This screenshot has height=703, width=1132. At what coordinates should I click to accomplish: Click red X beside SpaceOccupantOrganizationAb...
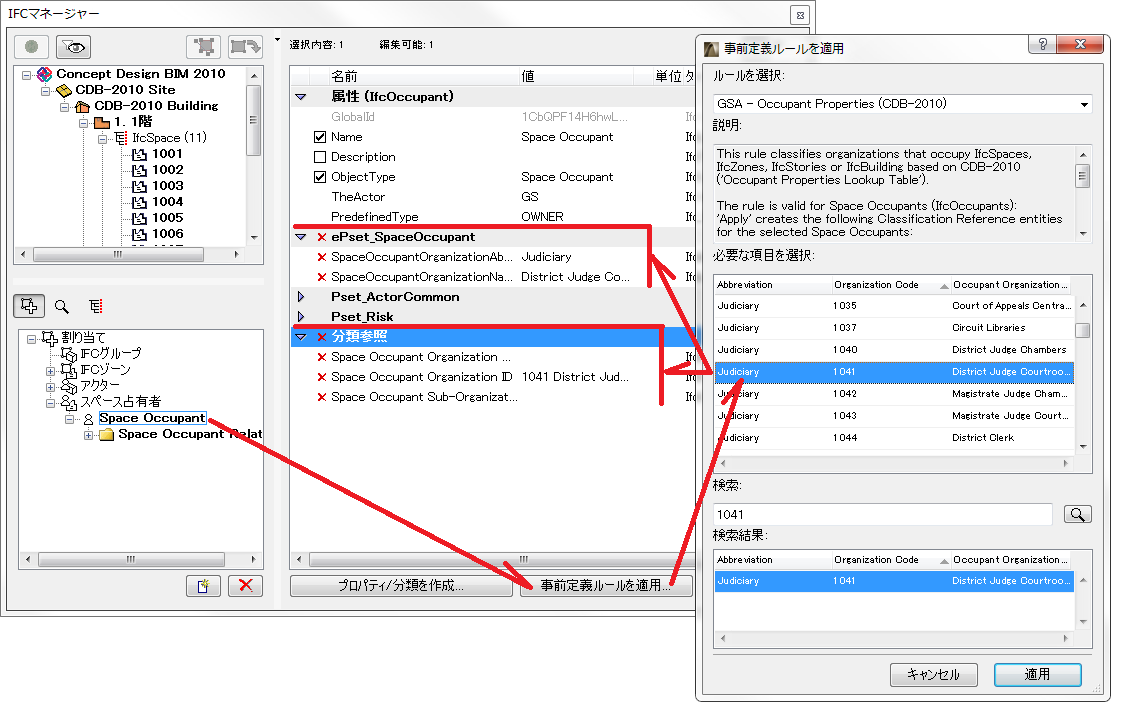click(322, 257)
